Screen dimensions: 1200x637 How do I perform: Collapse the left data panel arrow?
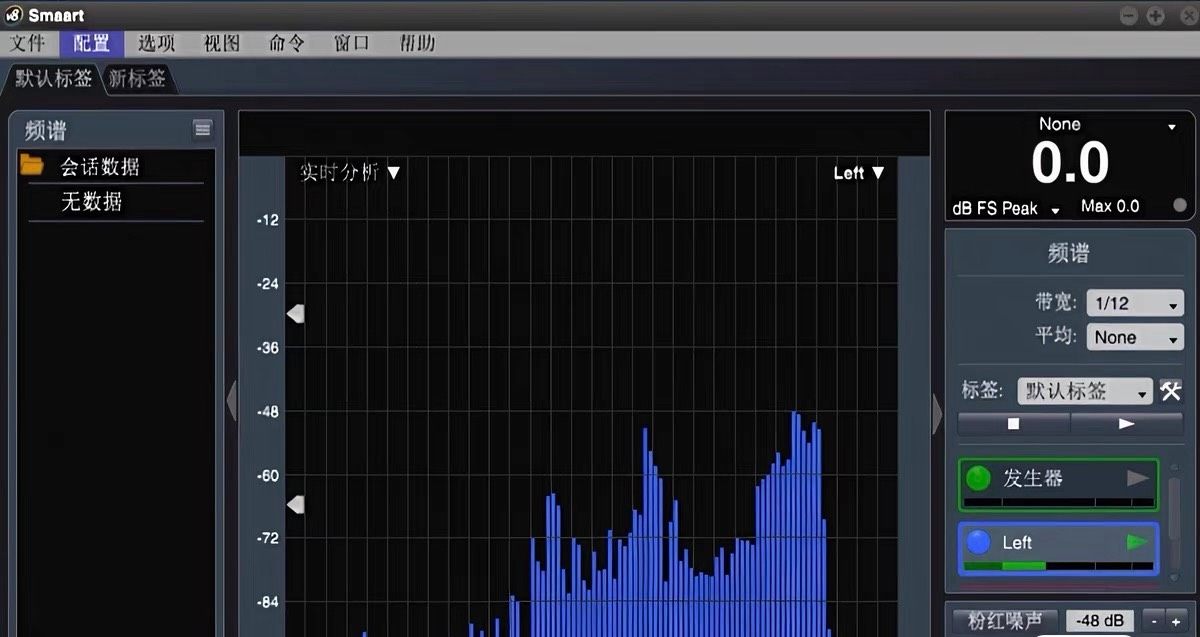pos(231,401)
